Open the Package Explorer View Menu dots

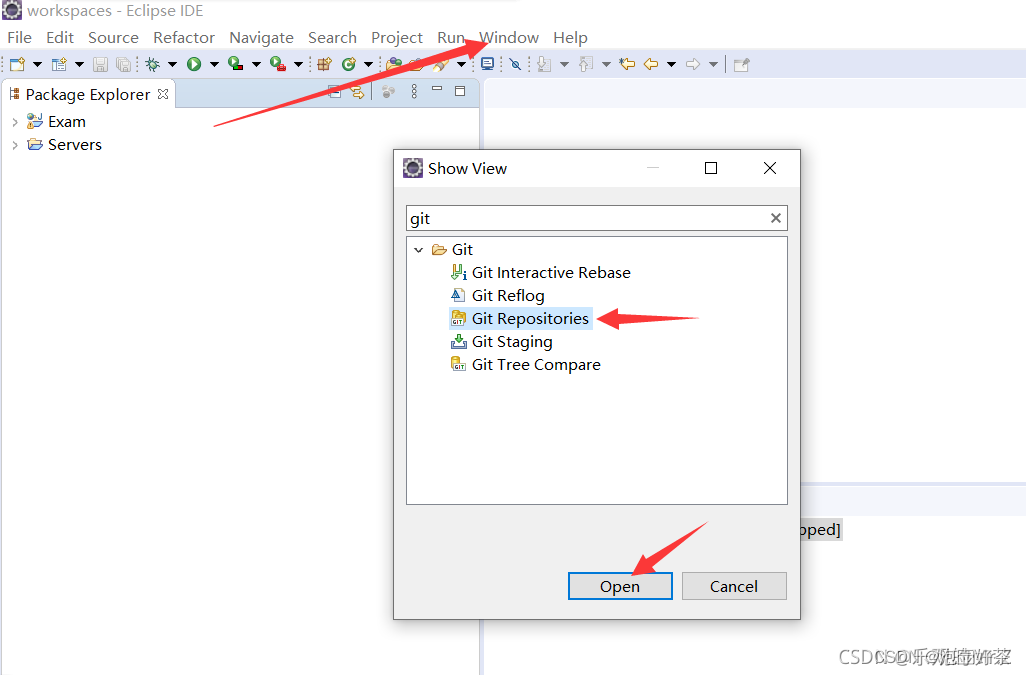tap(414, 92)
